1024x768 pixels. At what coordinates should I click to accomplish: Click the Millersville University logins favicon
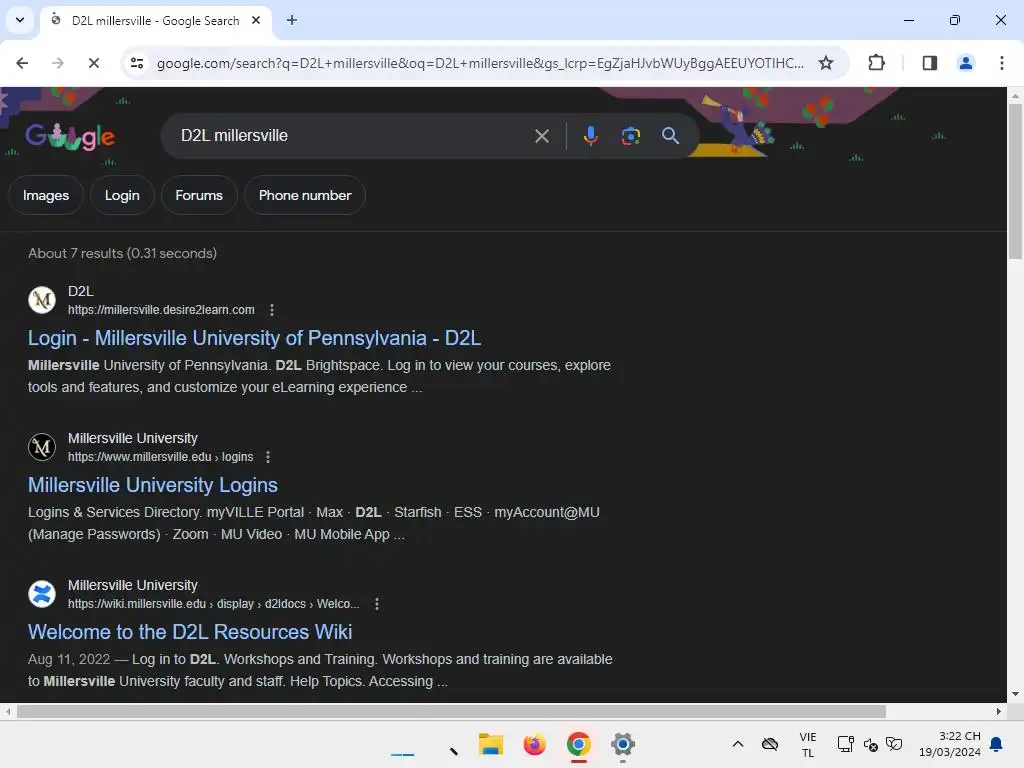(x=42, y=447)
